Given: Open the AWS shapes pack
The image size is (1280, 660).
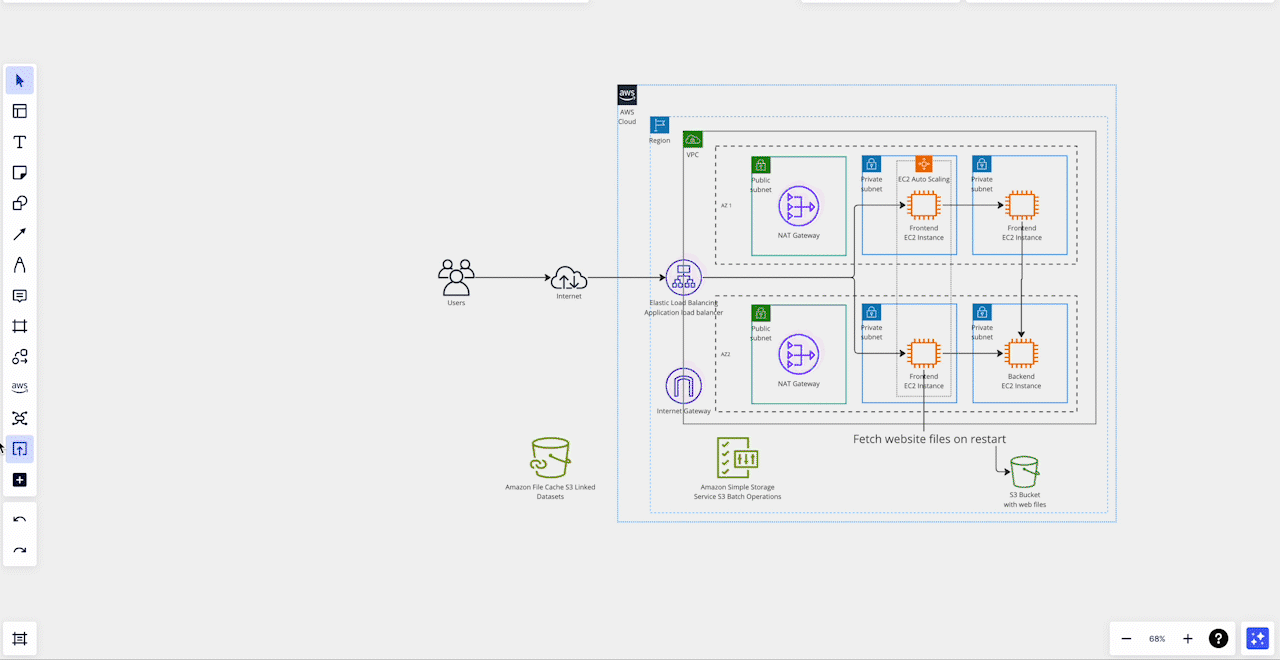Looking at the screenshot, I should pyautogui.click(x=20, y=387).
